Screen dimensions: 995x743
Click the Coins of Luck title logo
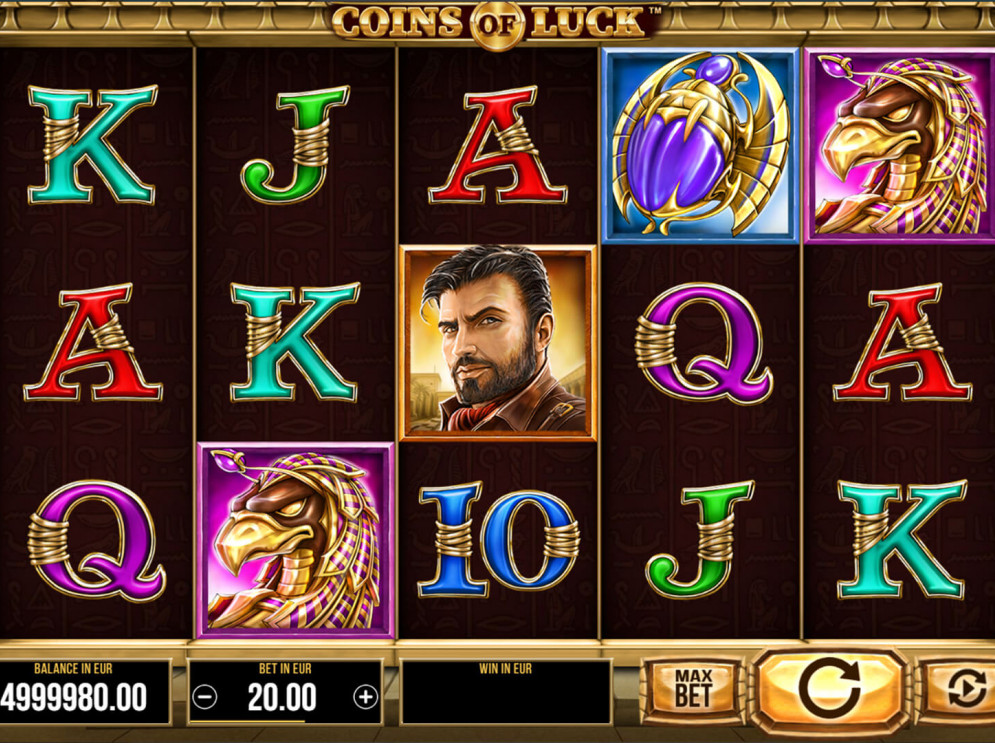(x=497, y=23)
